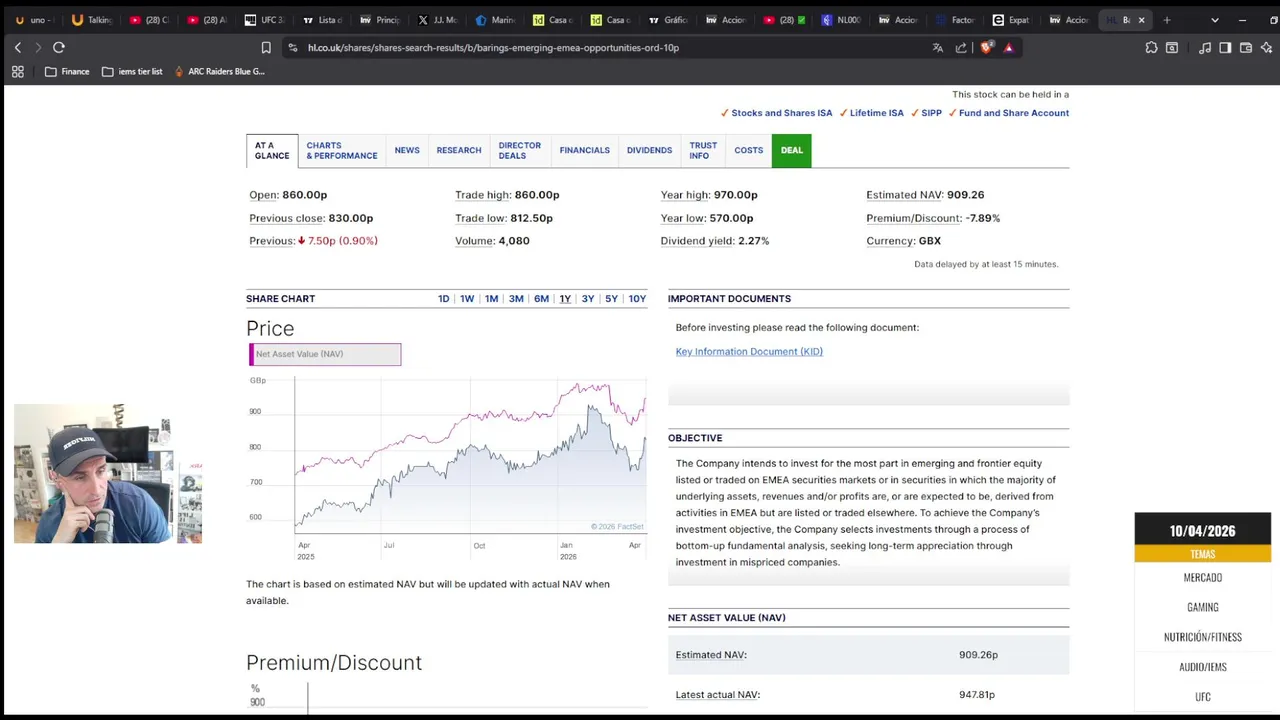Click the green Deal button
1280x720 pixels.
tap(792, 150)
